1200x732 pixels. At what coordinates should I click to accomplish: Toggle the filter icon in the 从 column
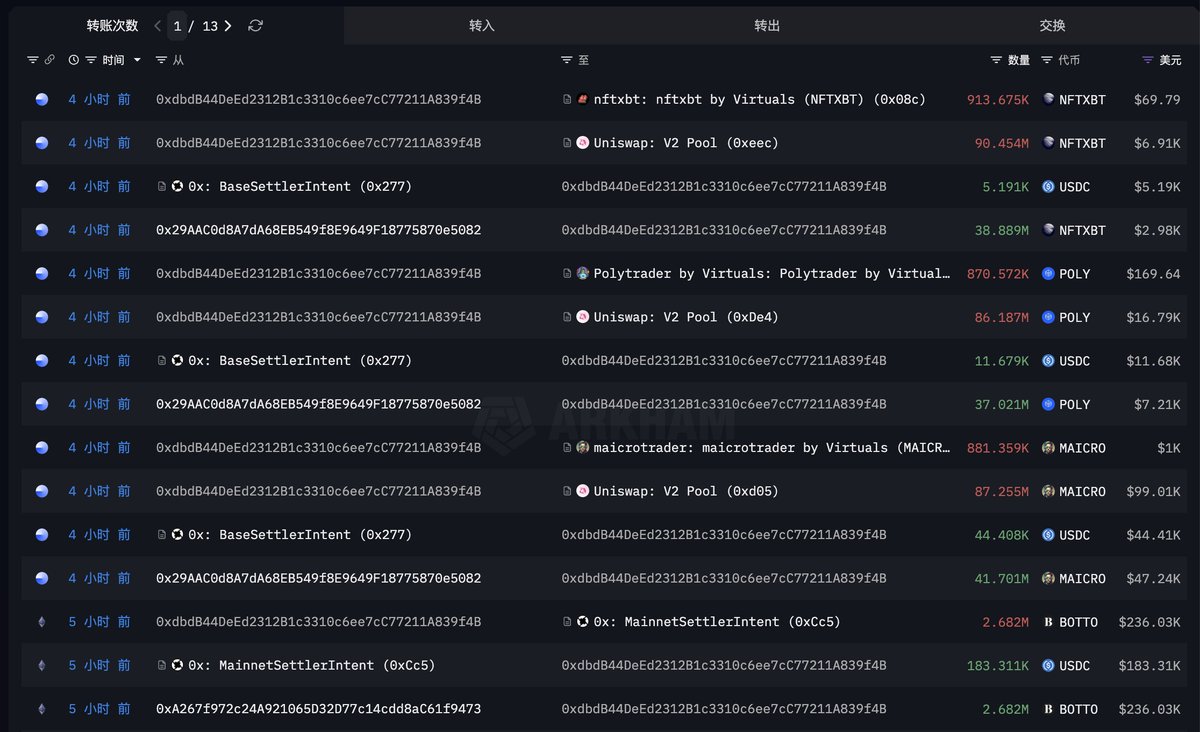(163, 60)
